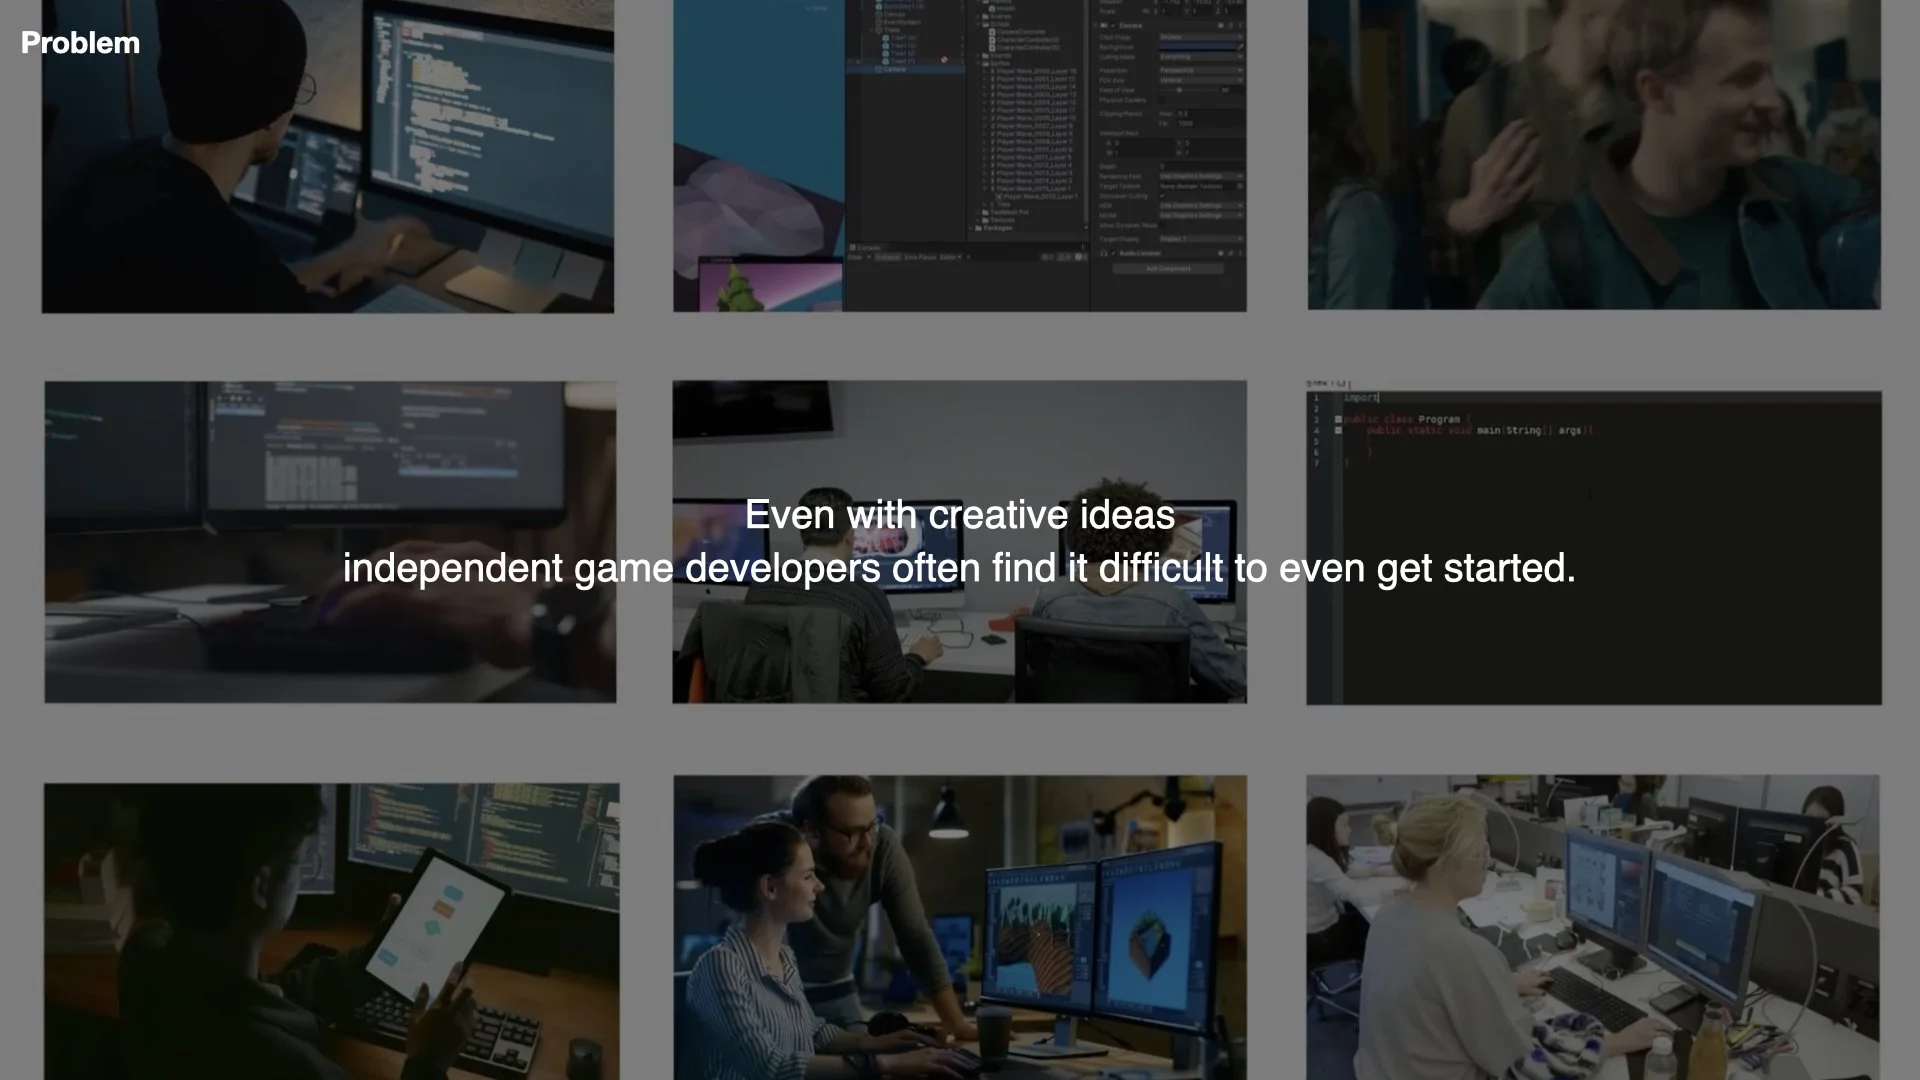Open the two developers at iMacs photo
Screen dimensions: 1920x1080
[959, 650]
